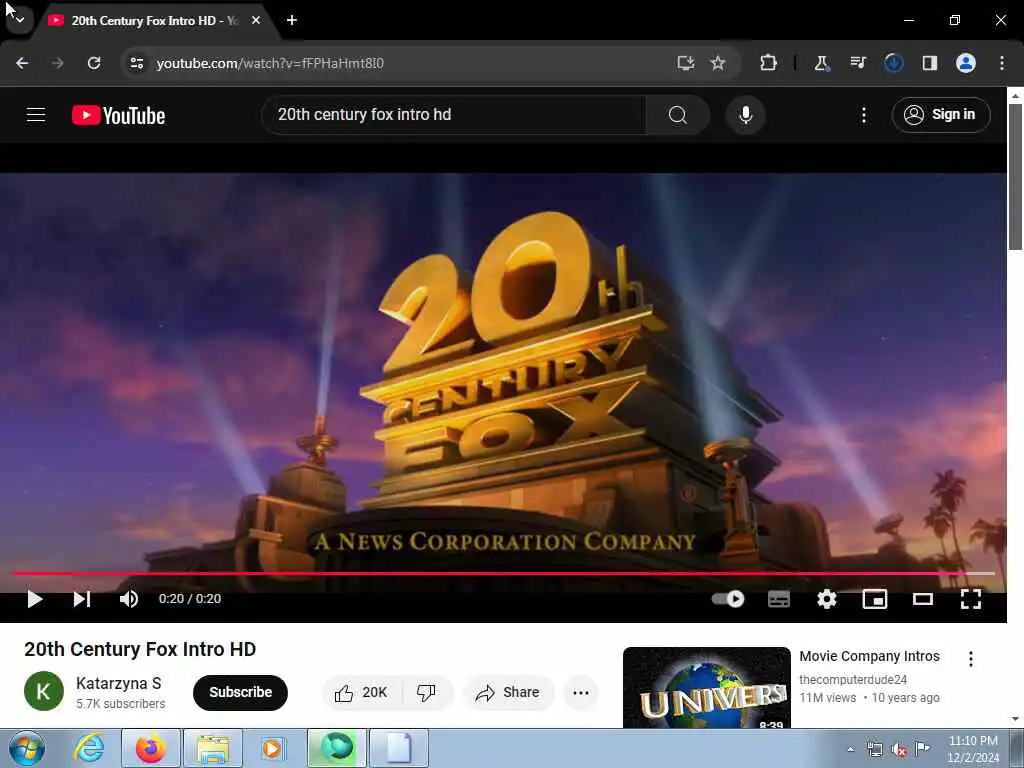Like the video with 20K likes

361,693
